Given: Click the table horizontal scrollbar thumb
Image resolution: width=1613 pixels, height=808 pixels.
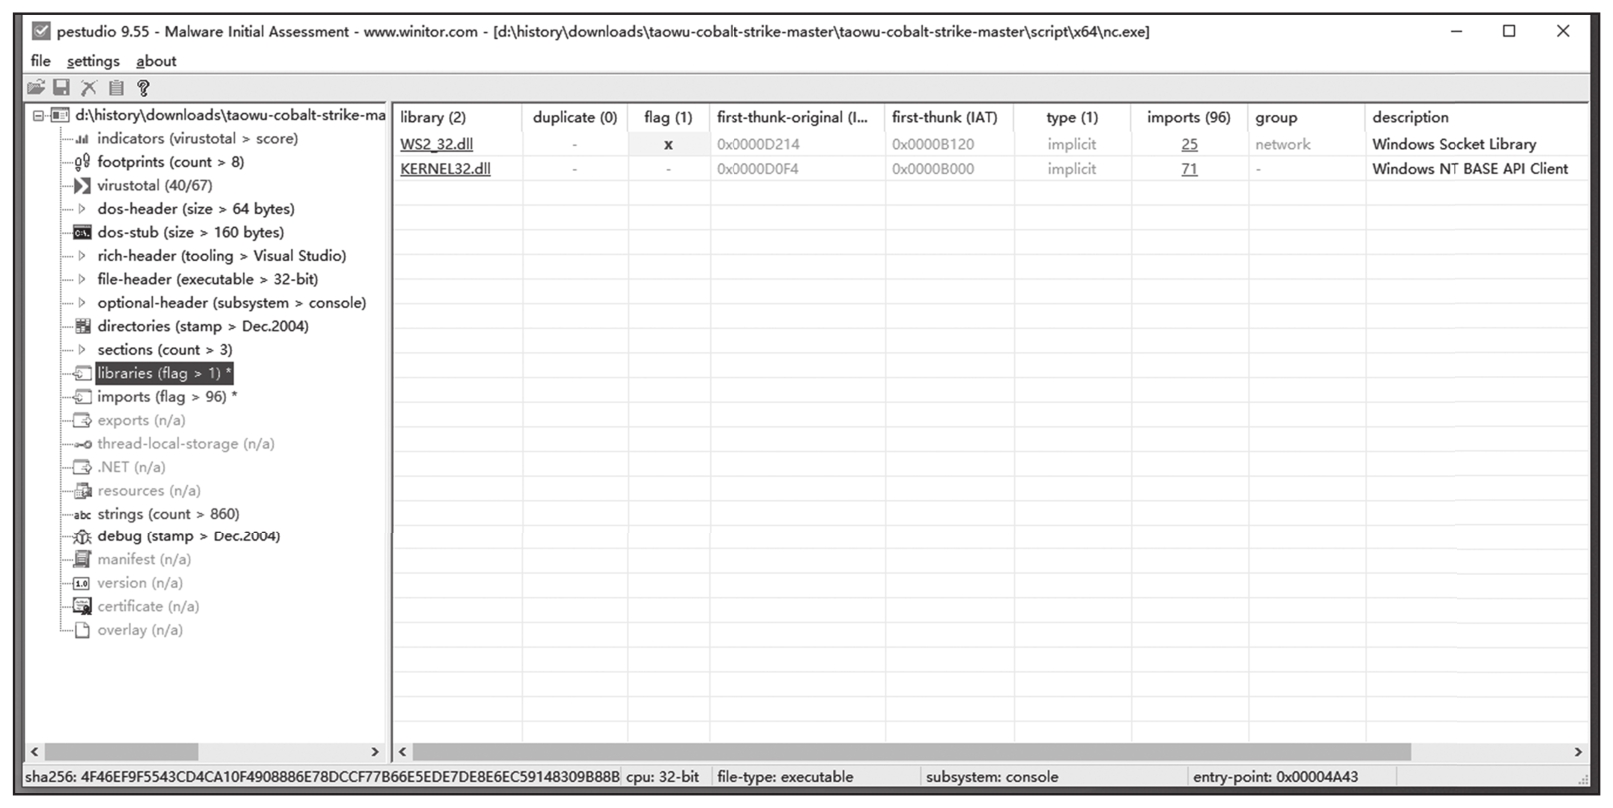Looking at the screenshot, I should 911,752.
